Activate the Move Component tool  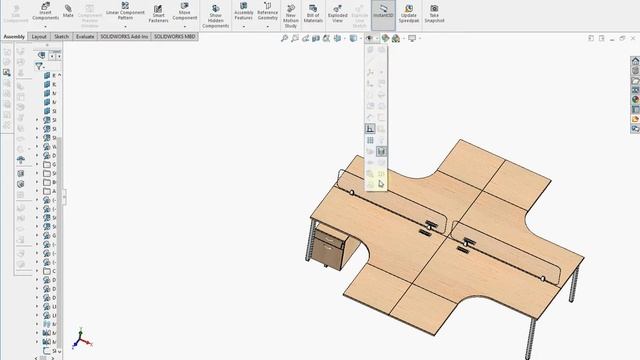pos(184,11)
